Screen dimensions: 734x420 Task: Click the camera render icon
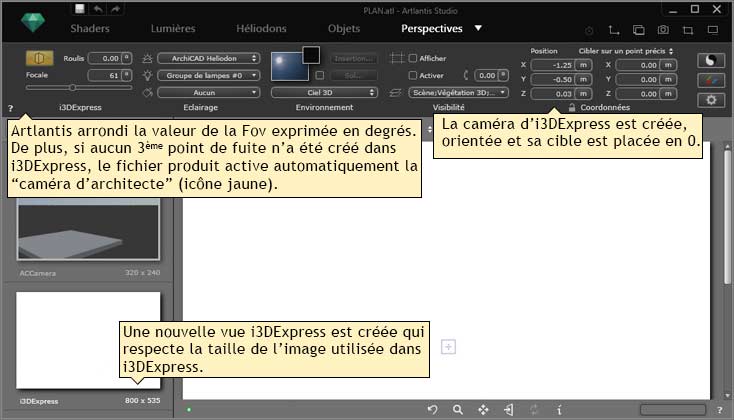(663, 30)
